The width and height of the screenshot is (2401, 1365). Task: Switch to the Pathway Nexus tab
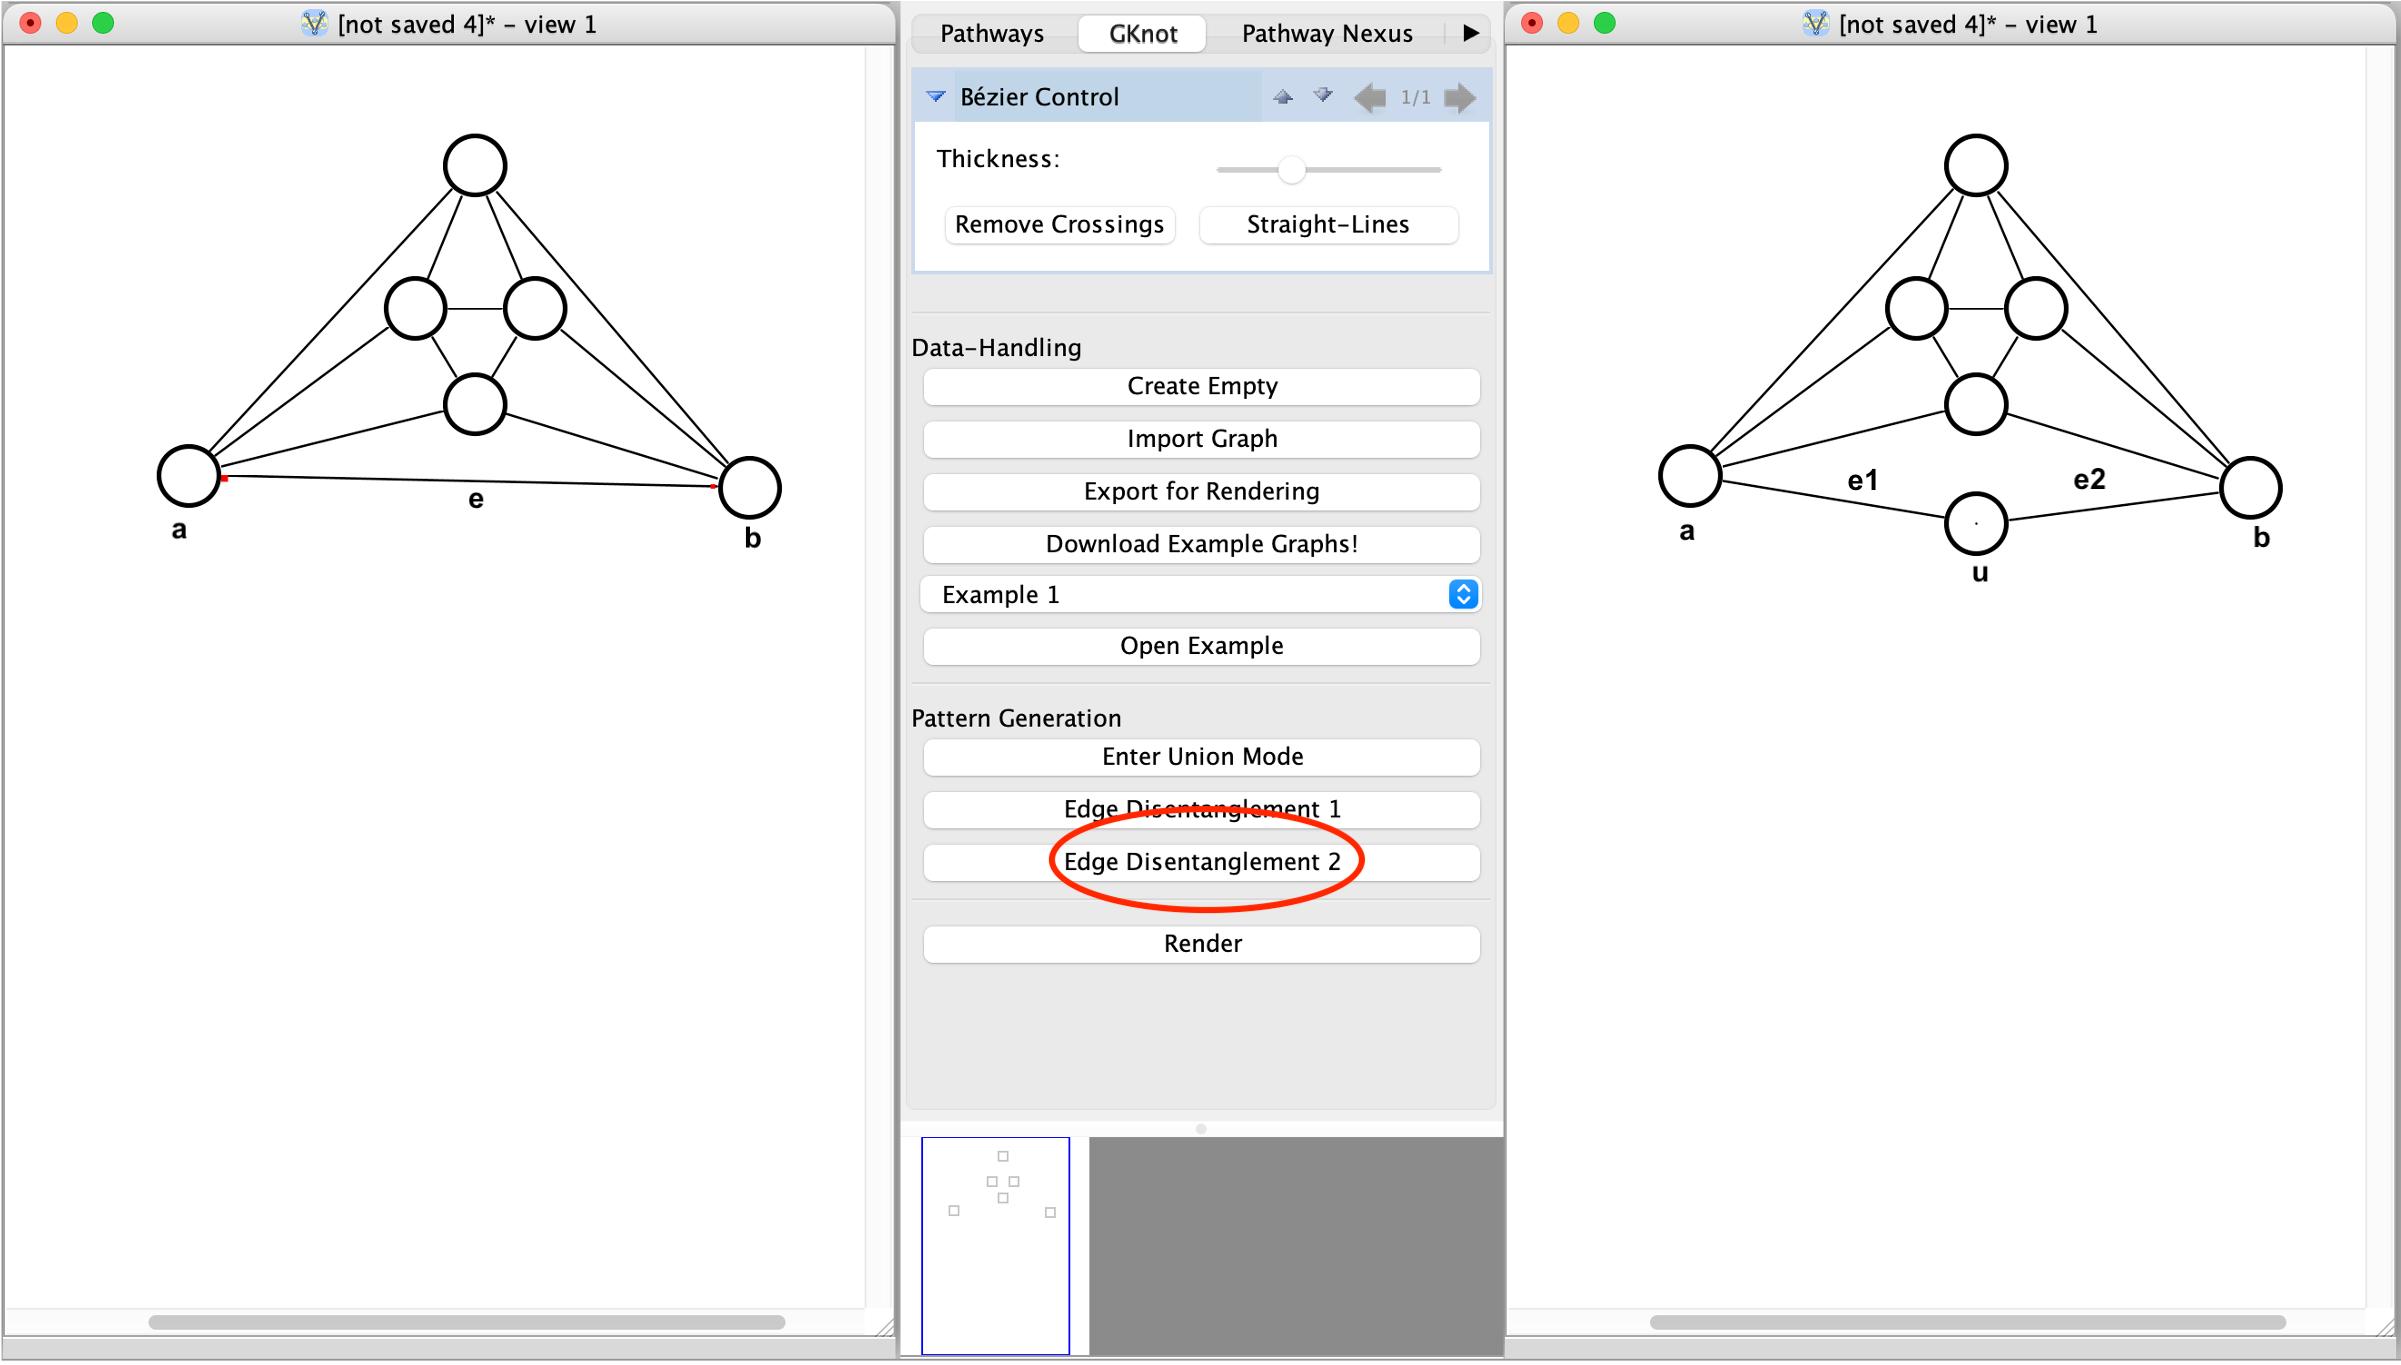(1326, 33)
